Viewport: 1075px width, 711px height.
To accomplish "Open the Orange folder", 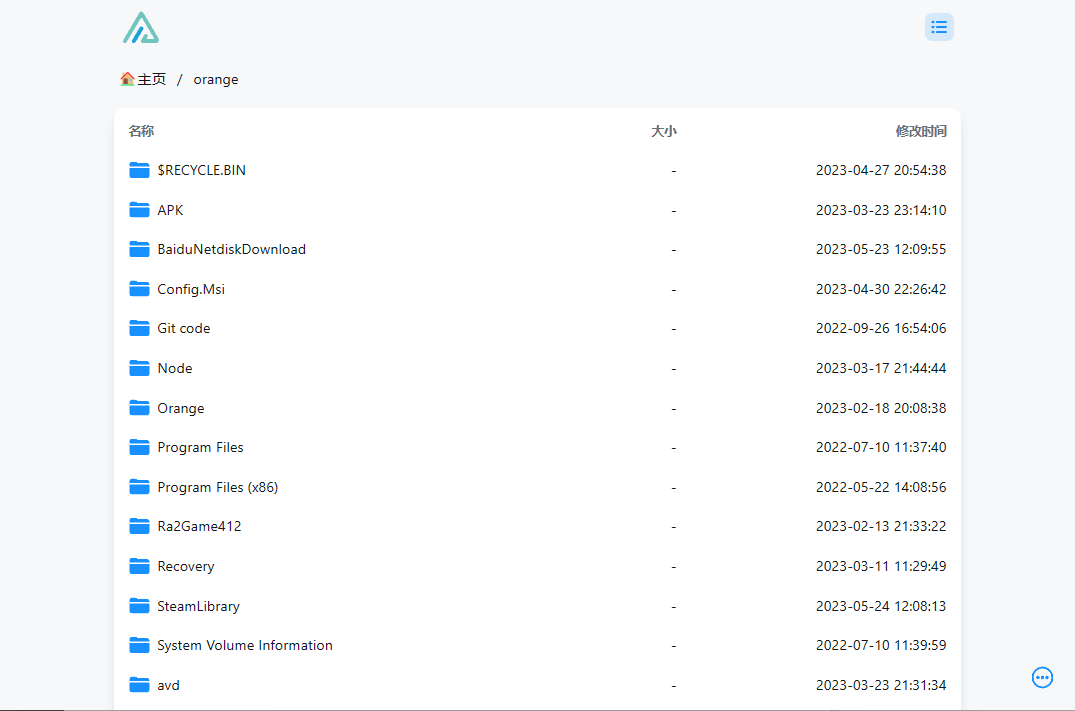I will point(181,408).
